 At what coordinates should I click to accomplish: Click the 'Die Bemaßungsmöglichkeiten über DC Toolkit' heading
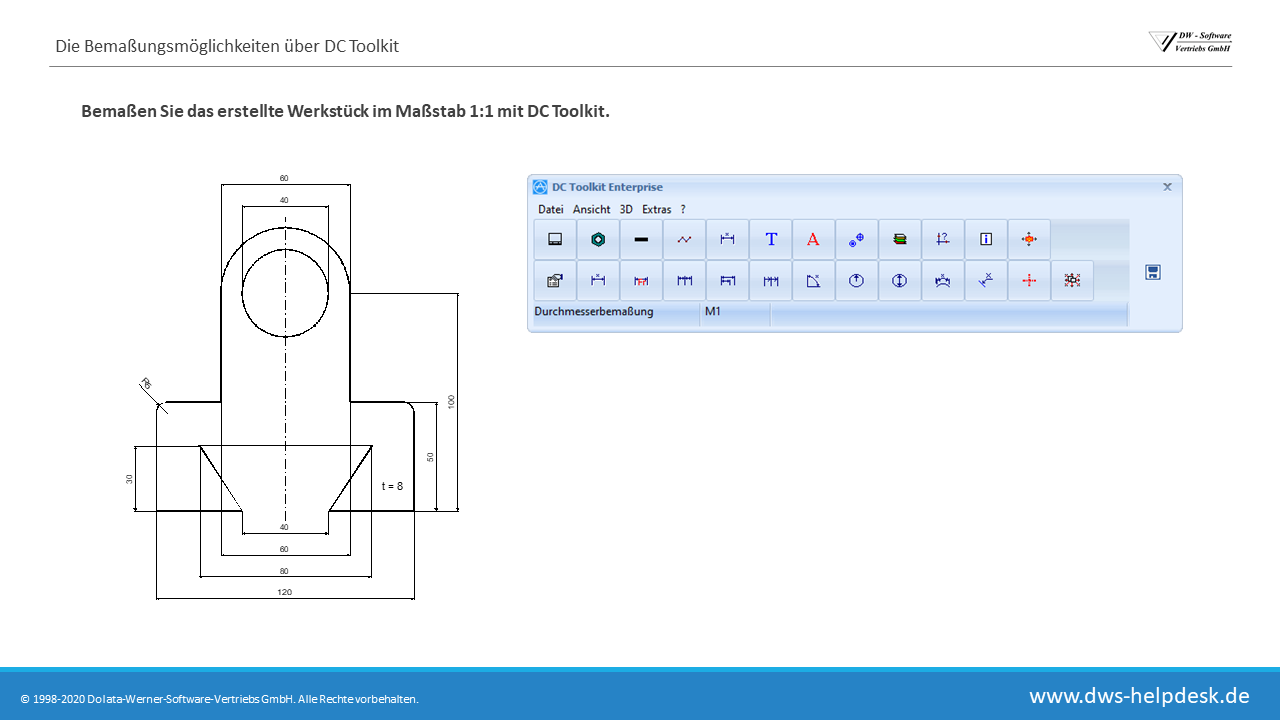pos(227,46)
